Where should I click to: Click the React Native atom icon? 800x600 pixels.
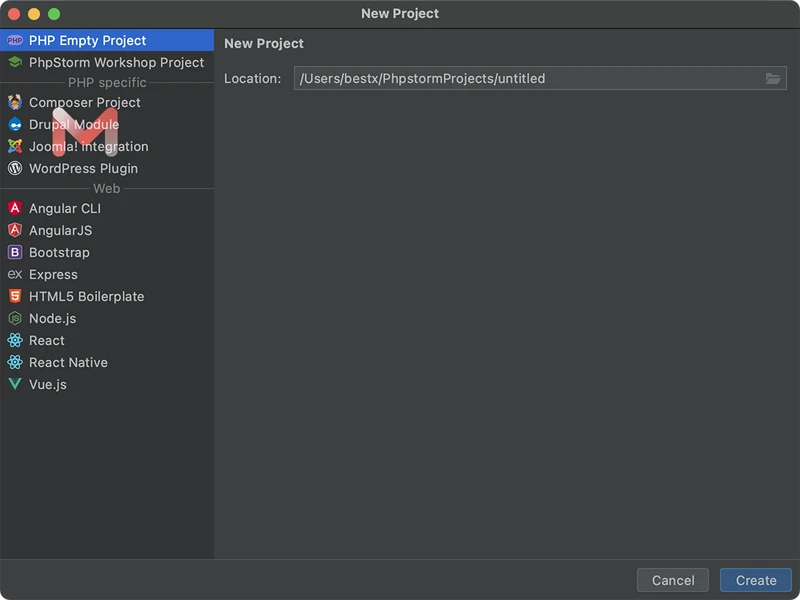point(15,362)
